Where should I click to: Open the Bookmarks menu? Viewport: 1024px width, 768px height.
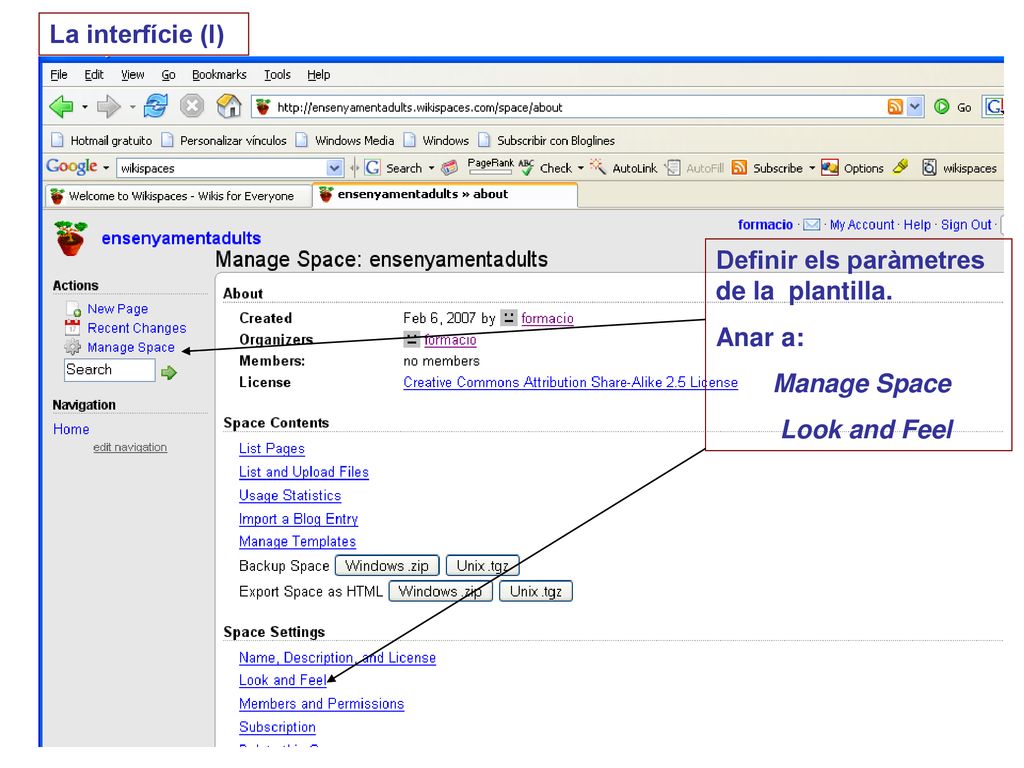pyautogui.click(x=219, y=74)
